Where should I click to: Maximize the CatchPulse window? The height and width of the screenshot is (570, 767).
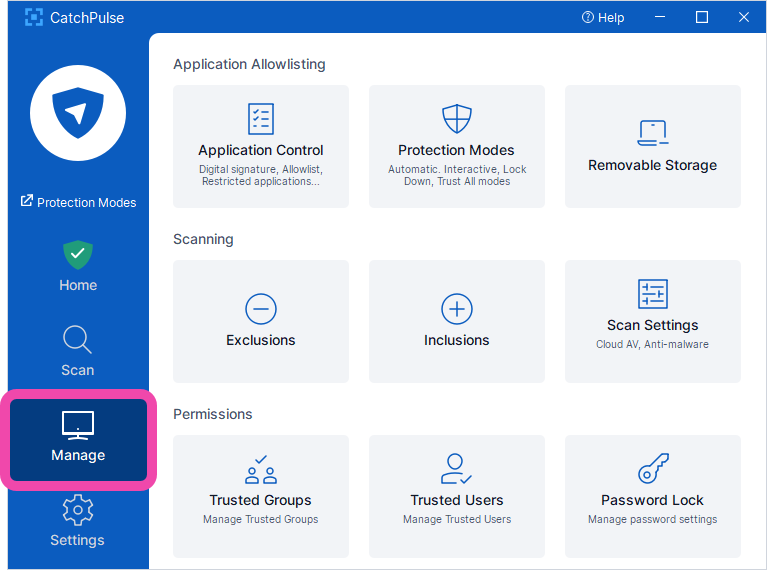pyautogui.click(x=702, y=17)
